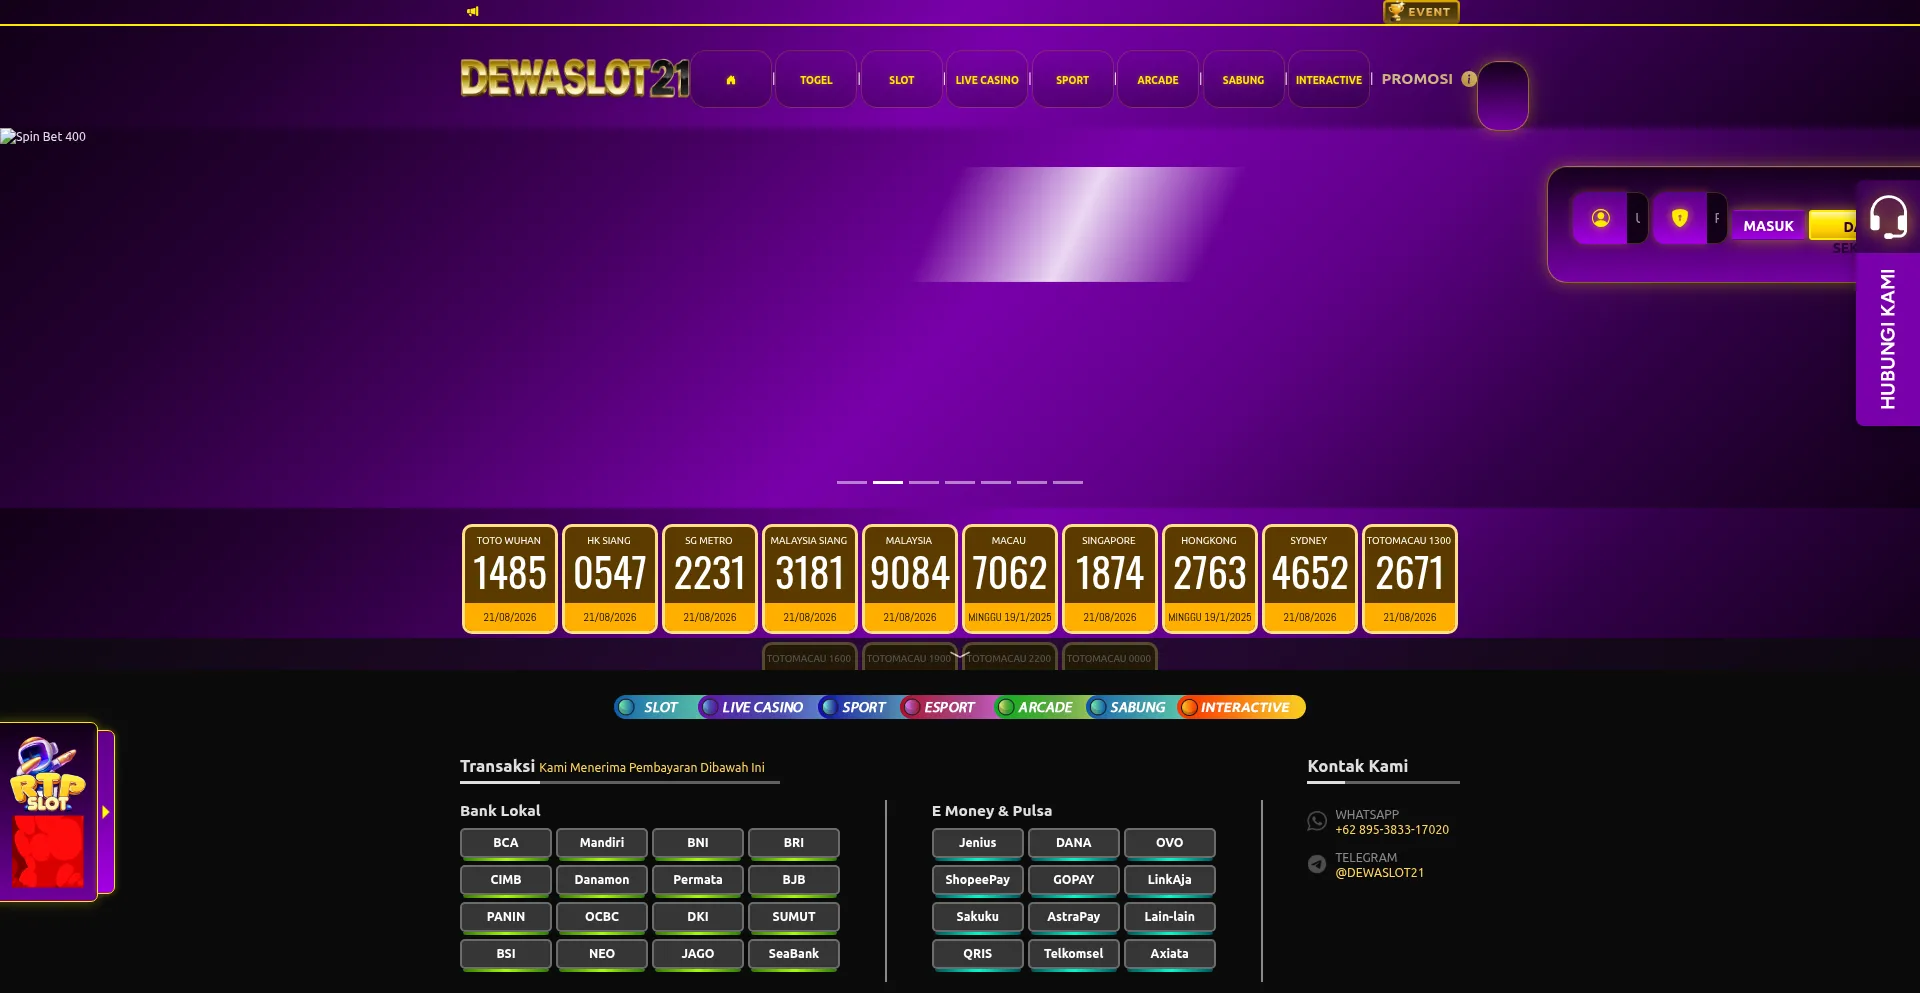Open the TOTO WUHAN 1485 result card
This screenshot has height=993, width=1920.
coord(510,579)
